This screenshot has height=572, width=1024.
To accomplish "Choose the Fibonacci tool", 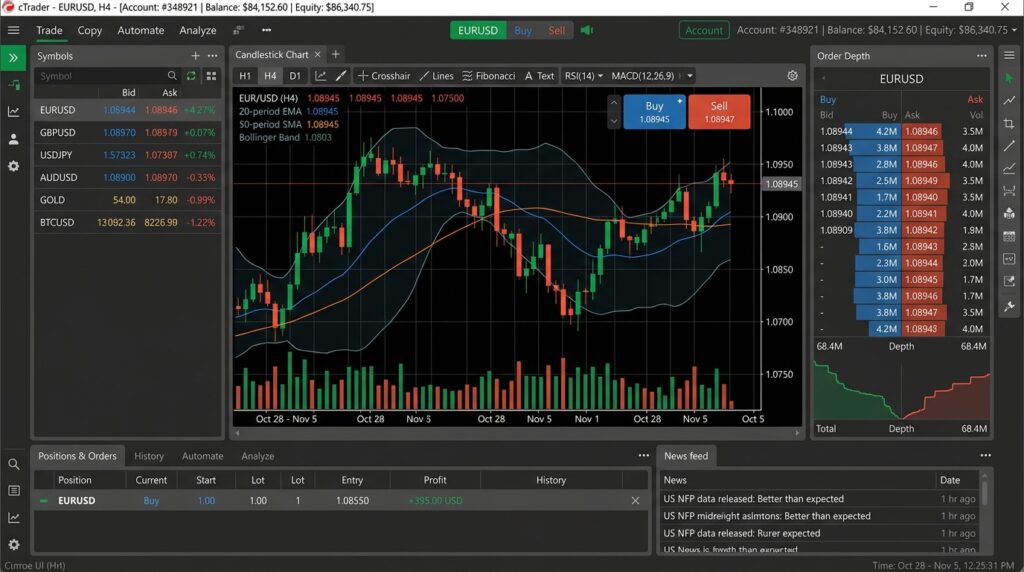I will (488, 76).
